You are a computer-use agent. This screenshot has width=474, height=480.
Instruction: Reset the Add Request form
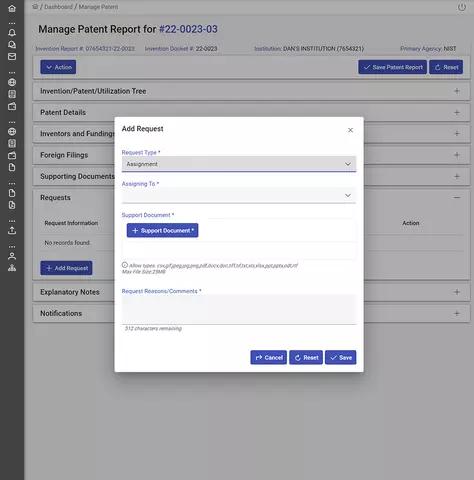306,357
